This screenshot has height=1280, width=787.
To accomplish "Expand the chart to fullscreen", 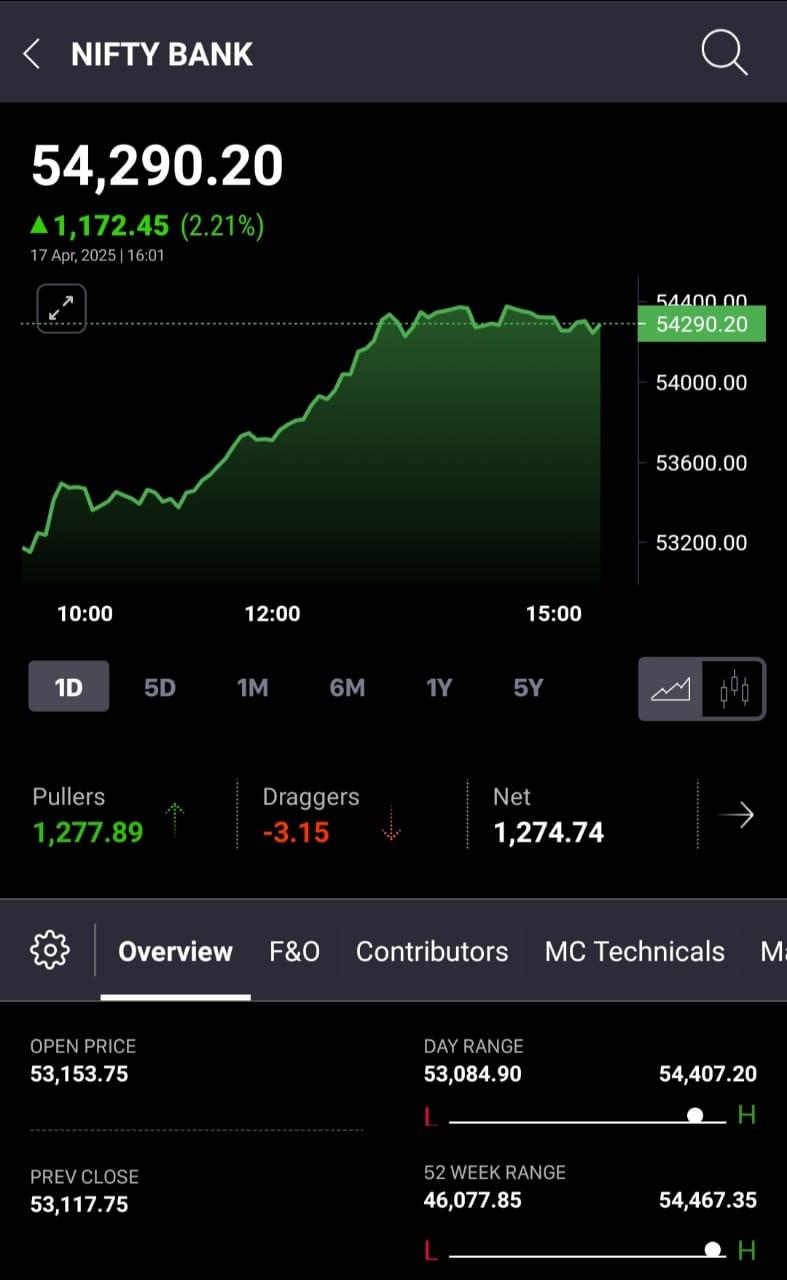I will pyautogui.click(x=62, y=309).
